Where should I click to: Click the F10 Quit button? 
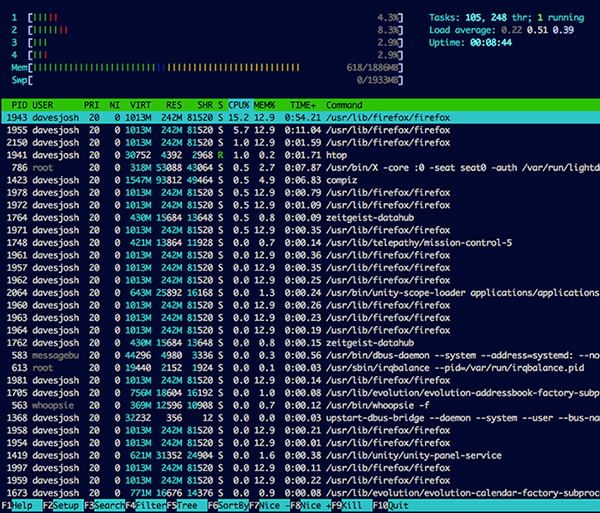click(391, 505)
